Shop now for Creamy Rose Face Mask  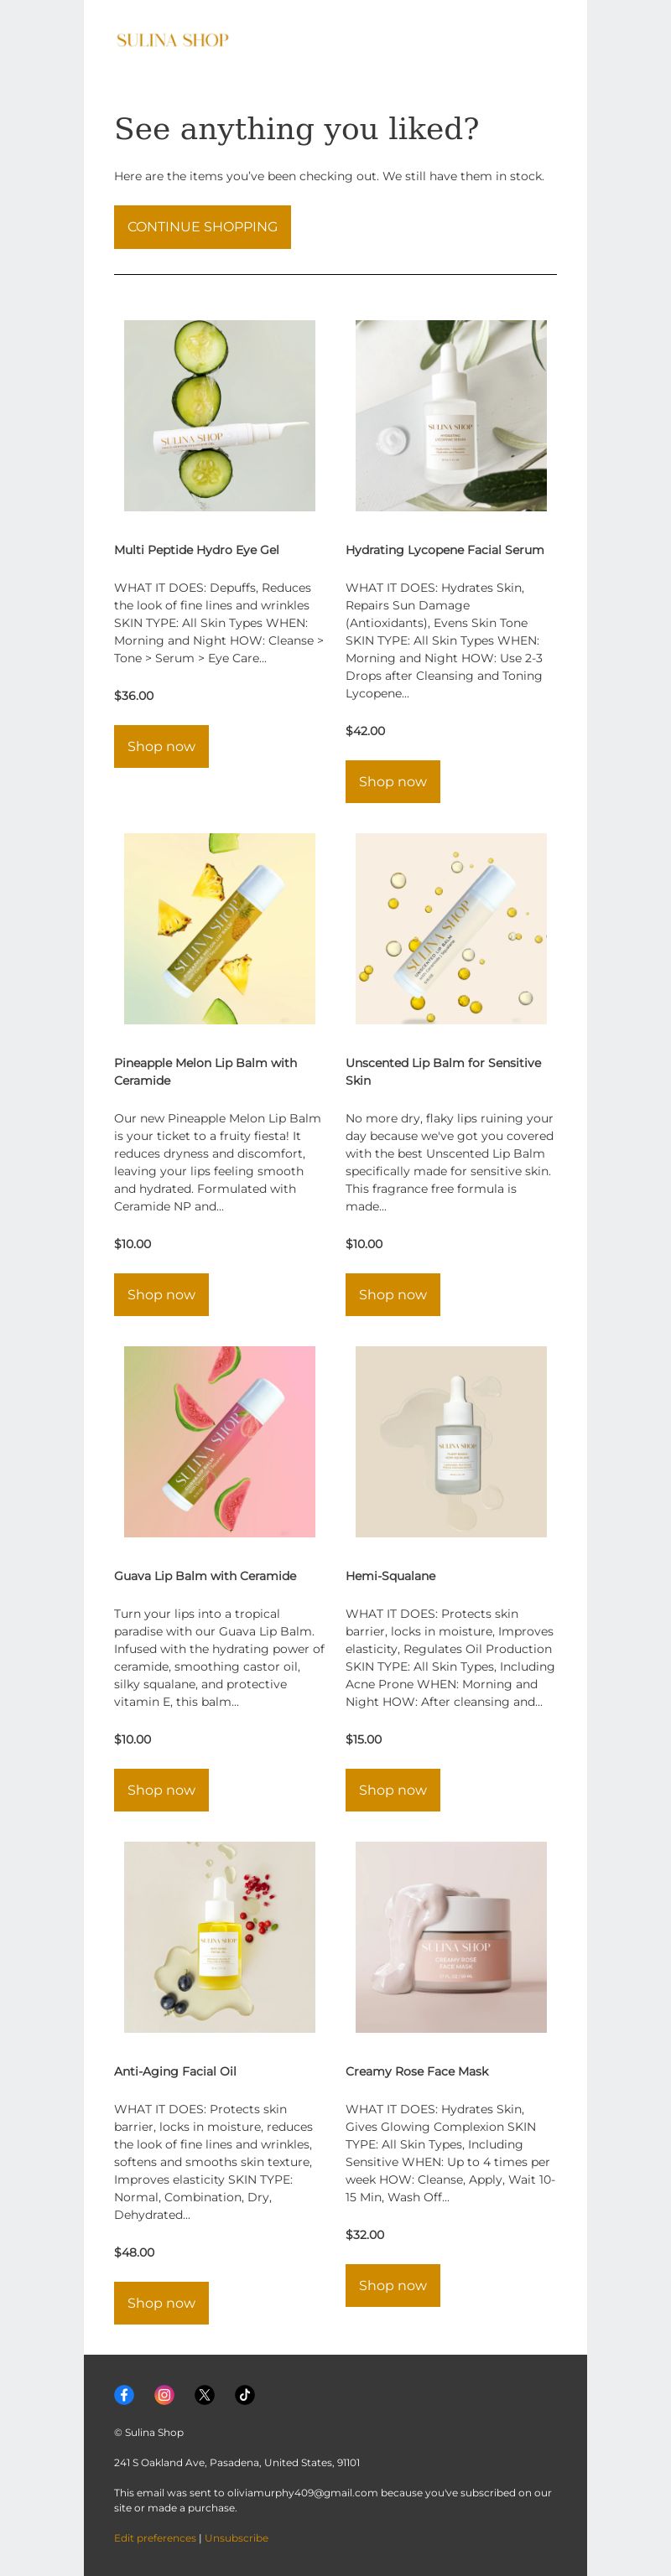click(392, 2285)
